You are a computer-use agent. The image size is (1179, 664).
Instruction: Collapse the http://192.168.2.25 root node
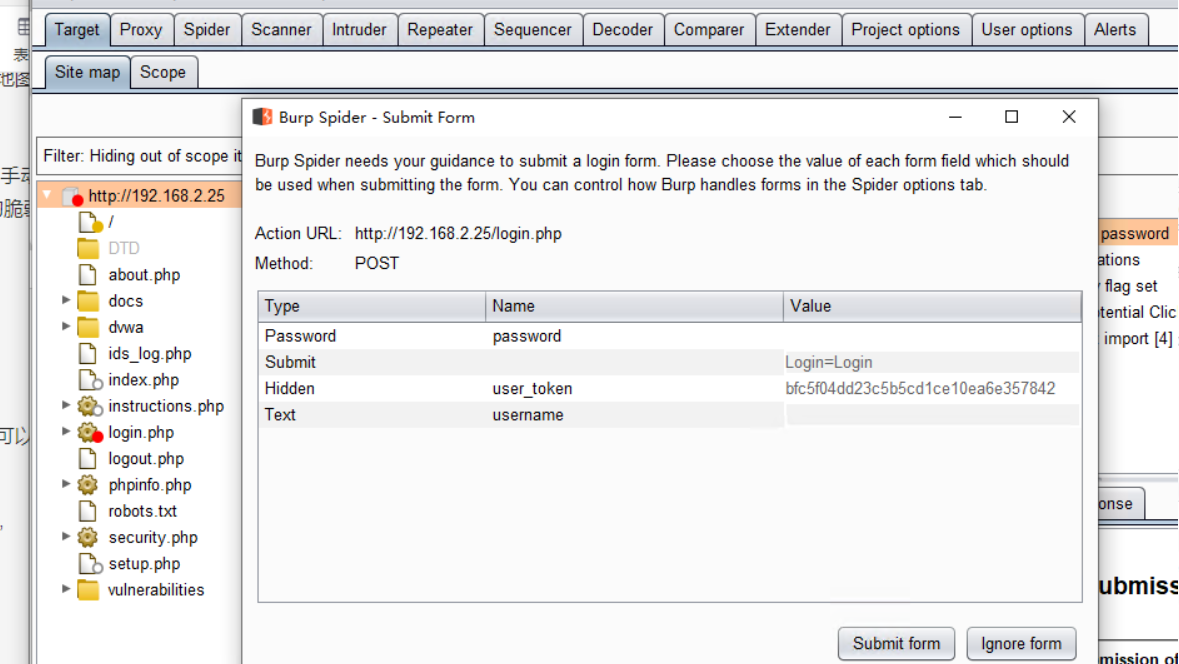click(47, 196)
